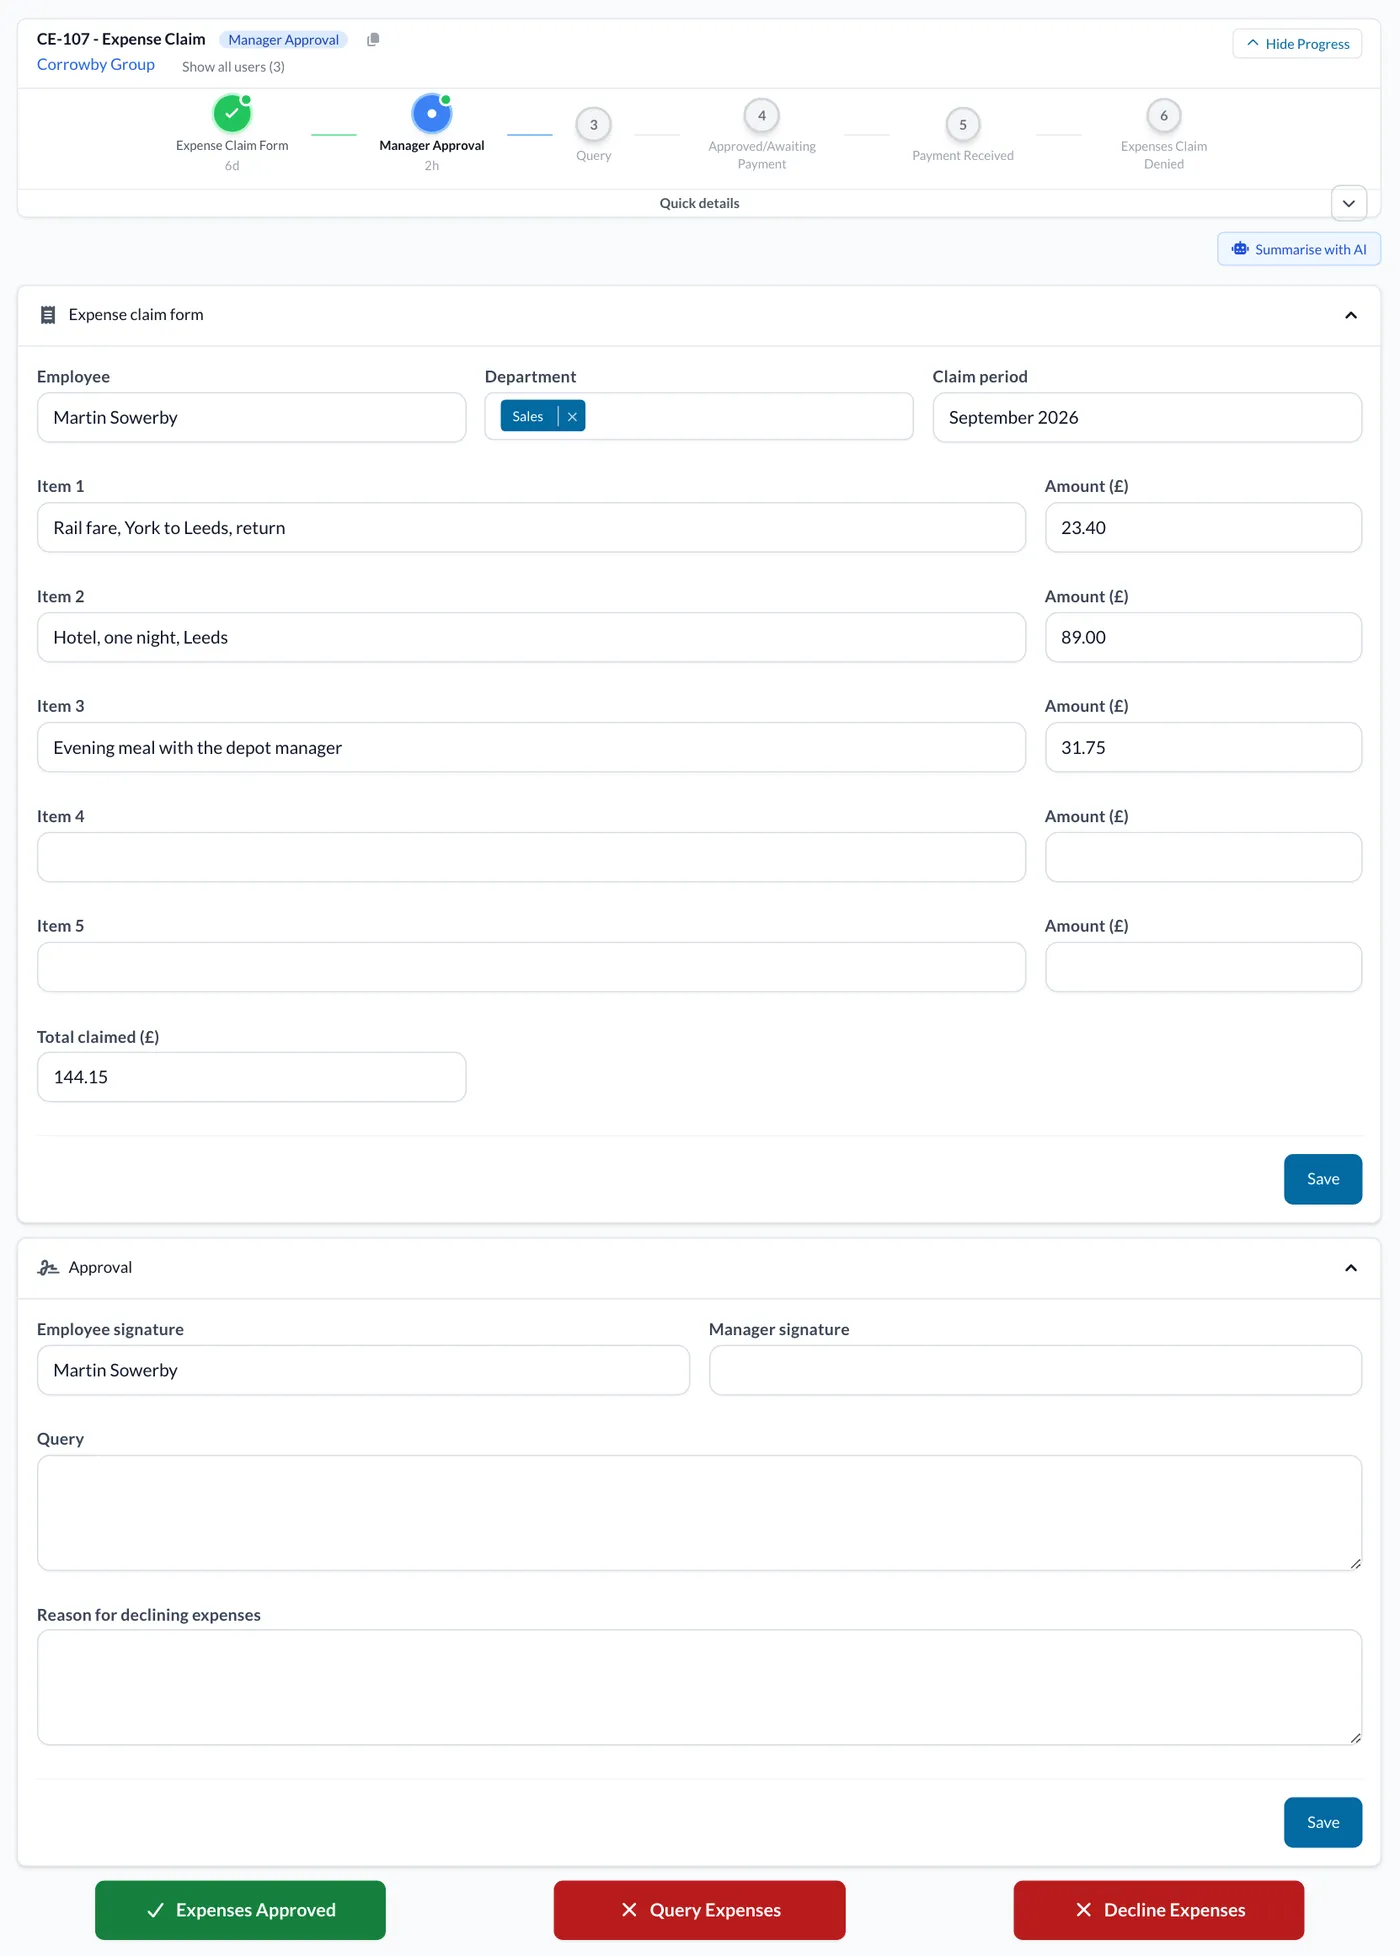Viewport: 1400px width, 1956px height.
Task: Remove the Sales department tag
Action: [572, 417]
